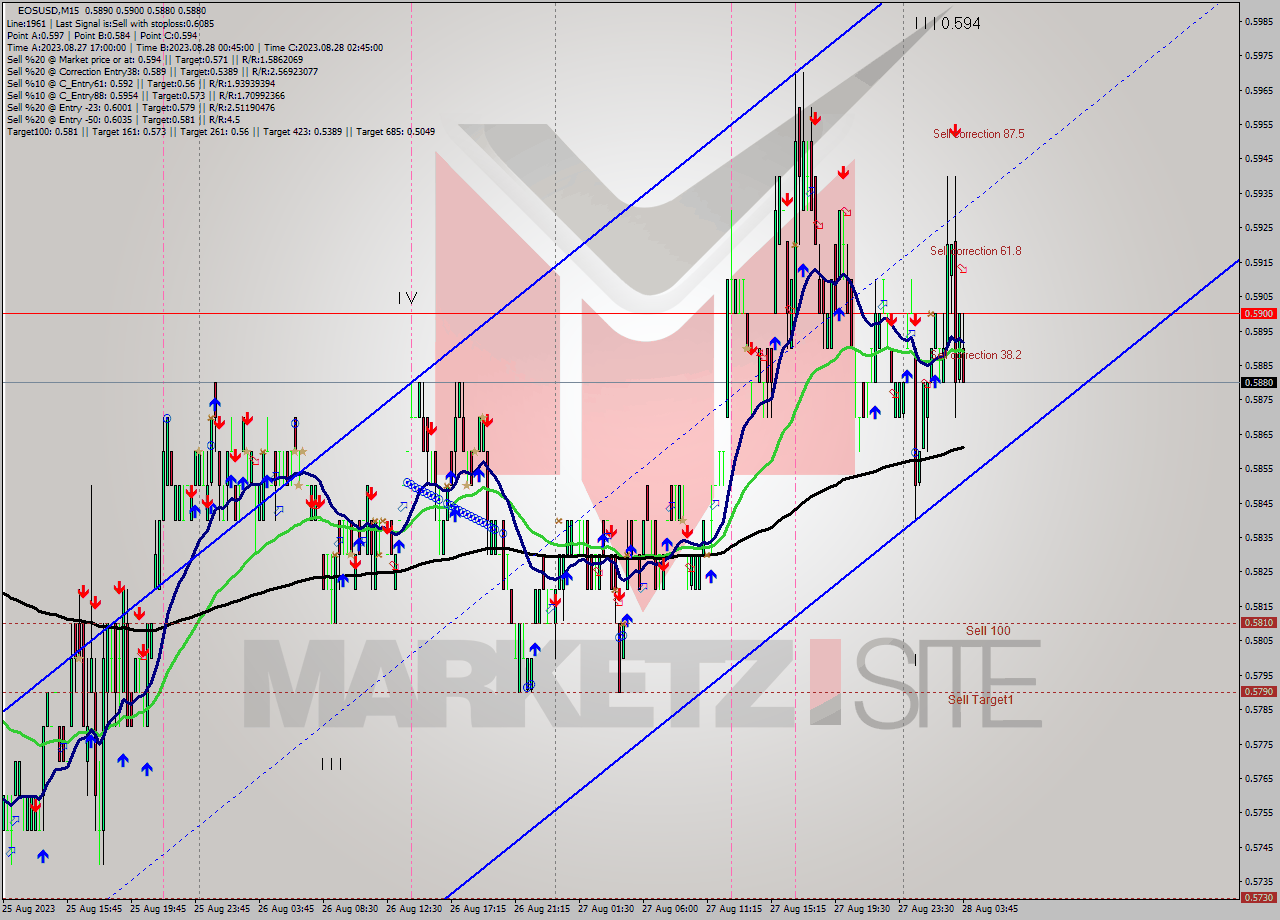Image resolution: width=1280 pixels, height=920 pixels.
Task: Click the 0.5985 price axis label
Action: coord(1258,21)
